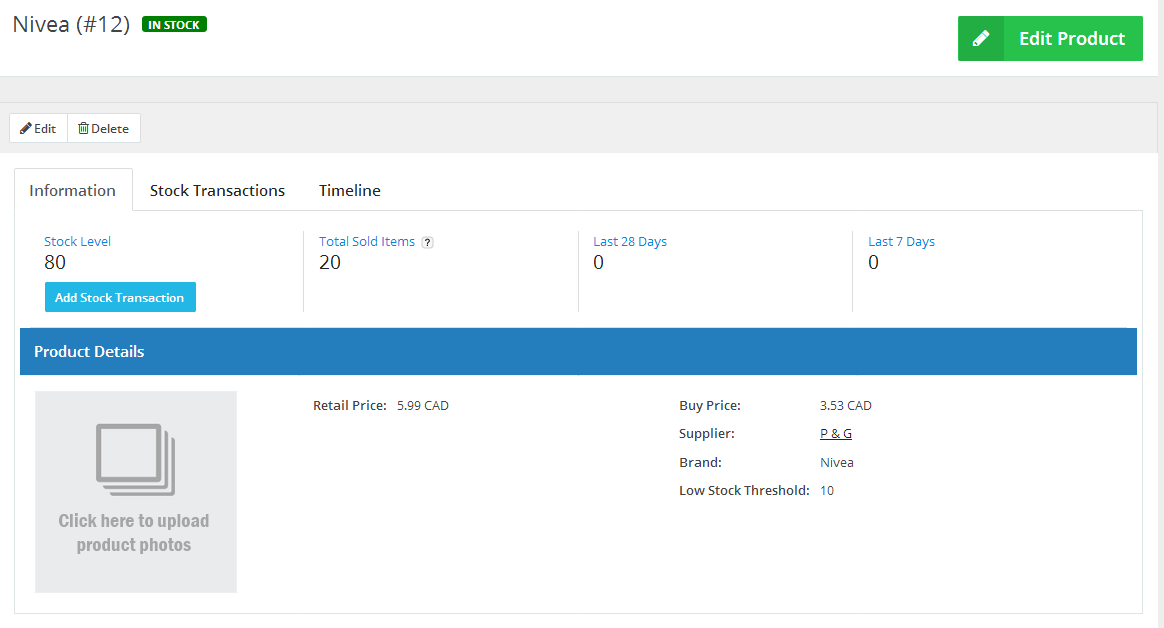Click the Delete button with trash icon

click(104, 128)
